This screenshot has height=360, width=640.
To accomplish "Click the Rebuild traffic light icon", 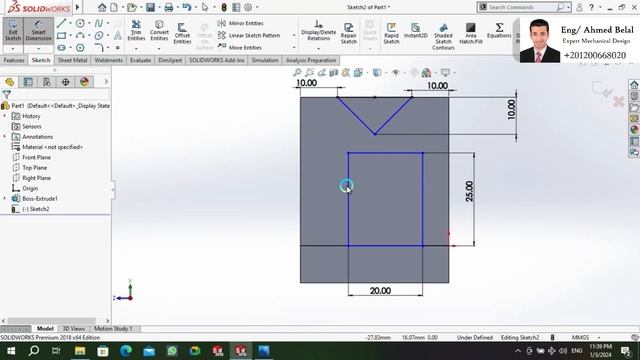I will pyautogui.click(x=224, y=7).
